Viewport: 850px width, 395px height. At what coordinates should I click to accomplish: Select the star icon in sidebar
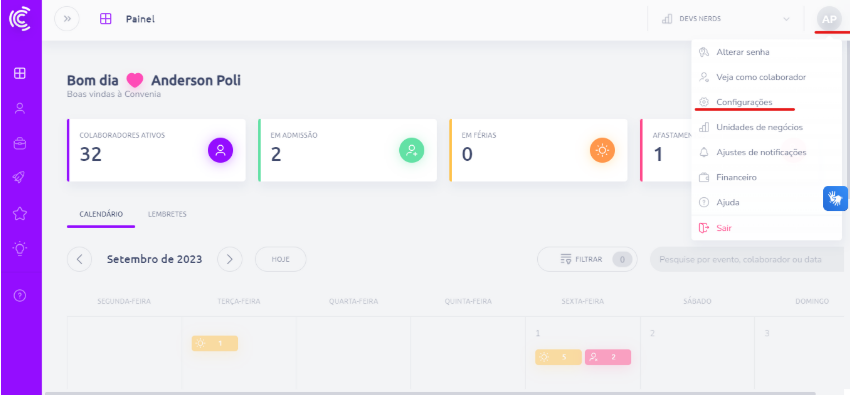click(x=20, y=213)
